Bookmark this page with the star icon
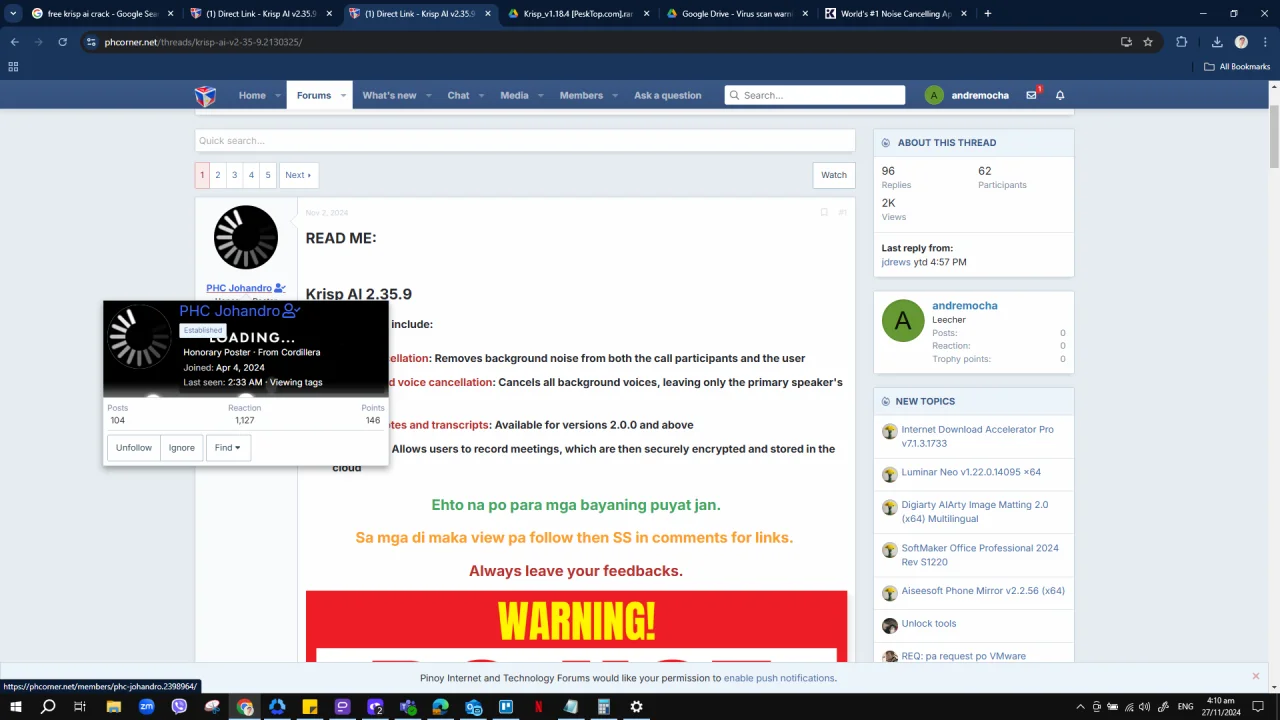The image size is (1280, 720). coord(1148,42)
